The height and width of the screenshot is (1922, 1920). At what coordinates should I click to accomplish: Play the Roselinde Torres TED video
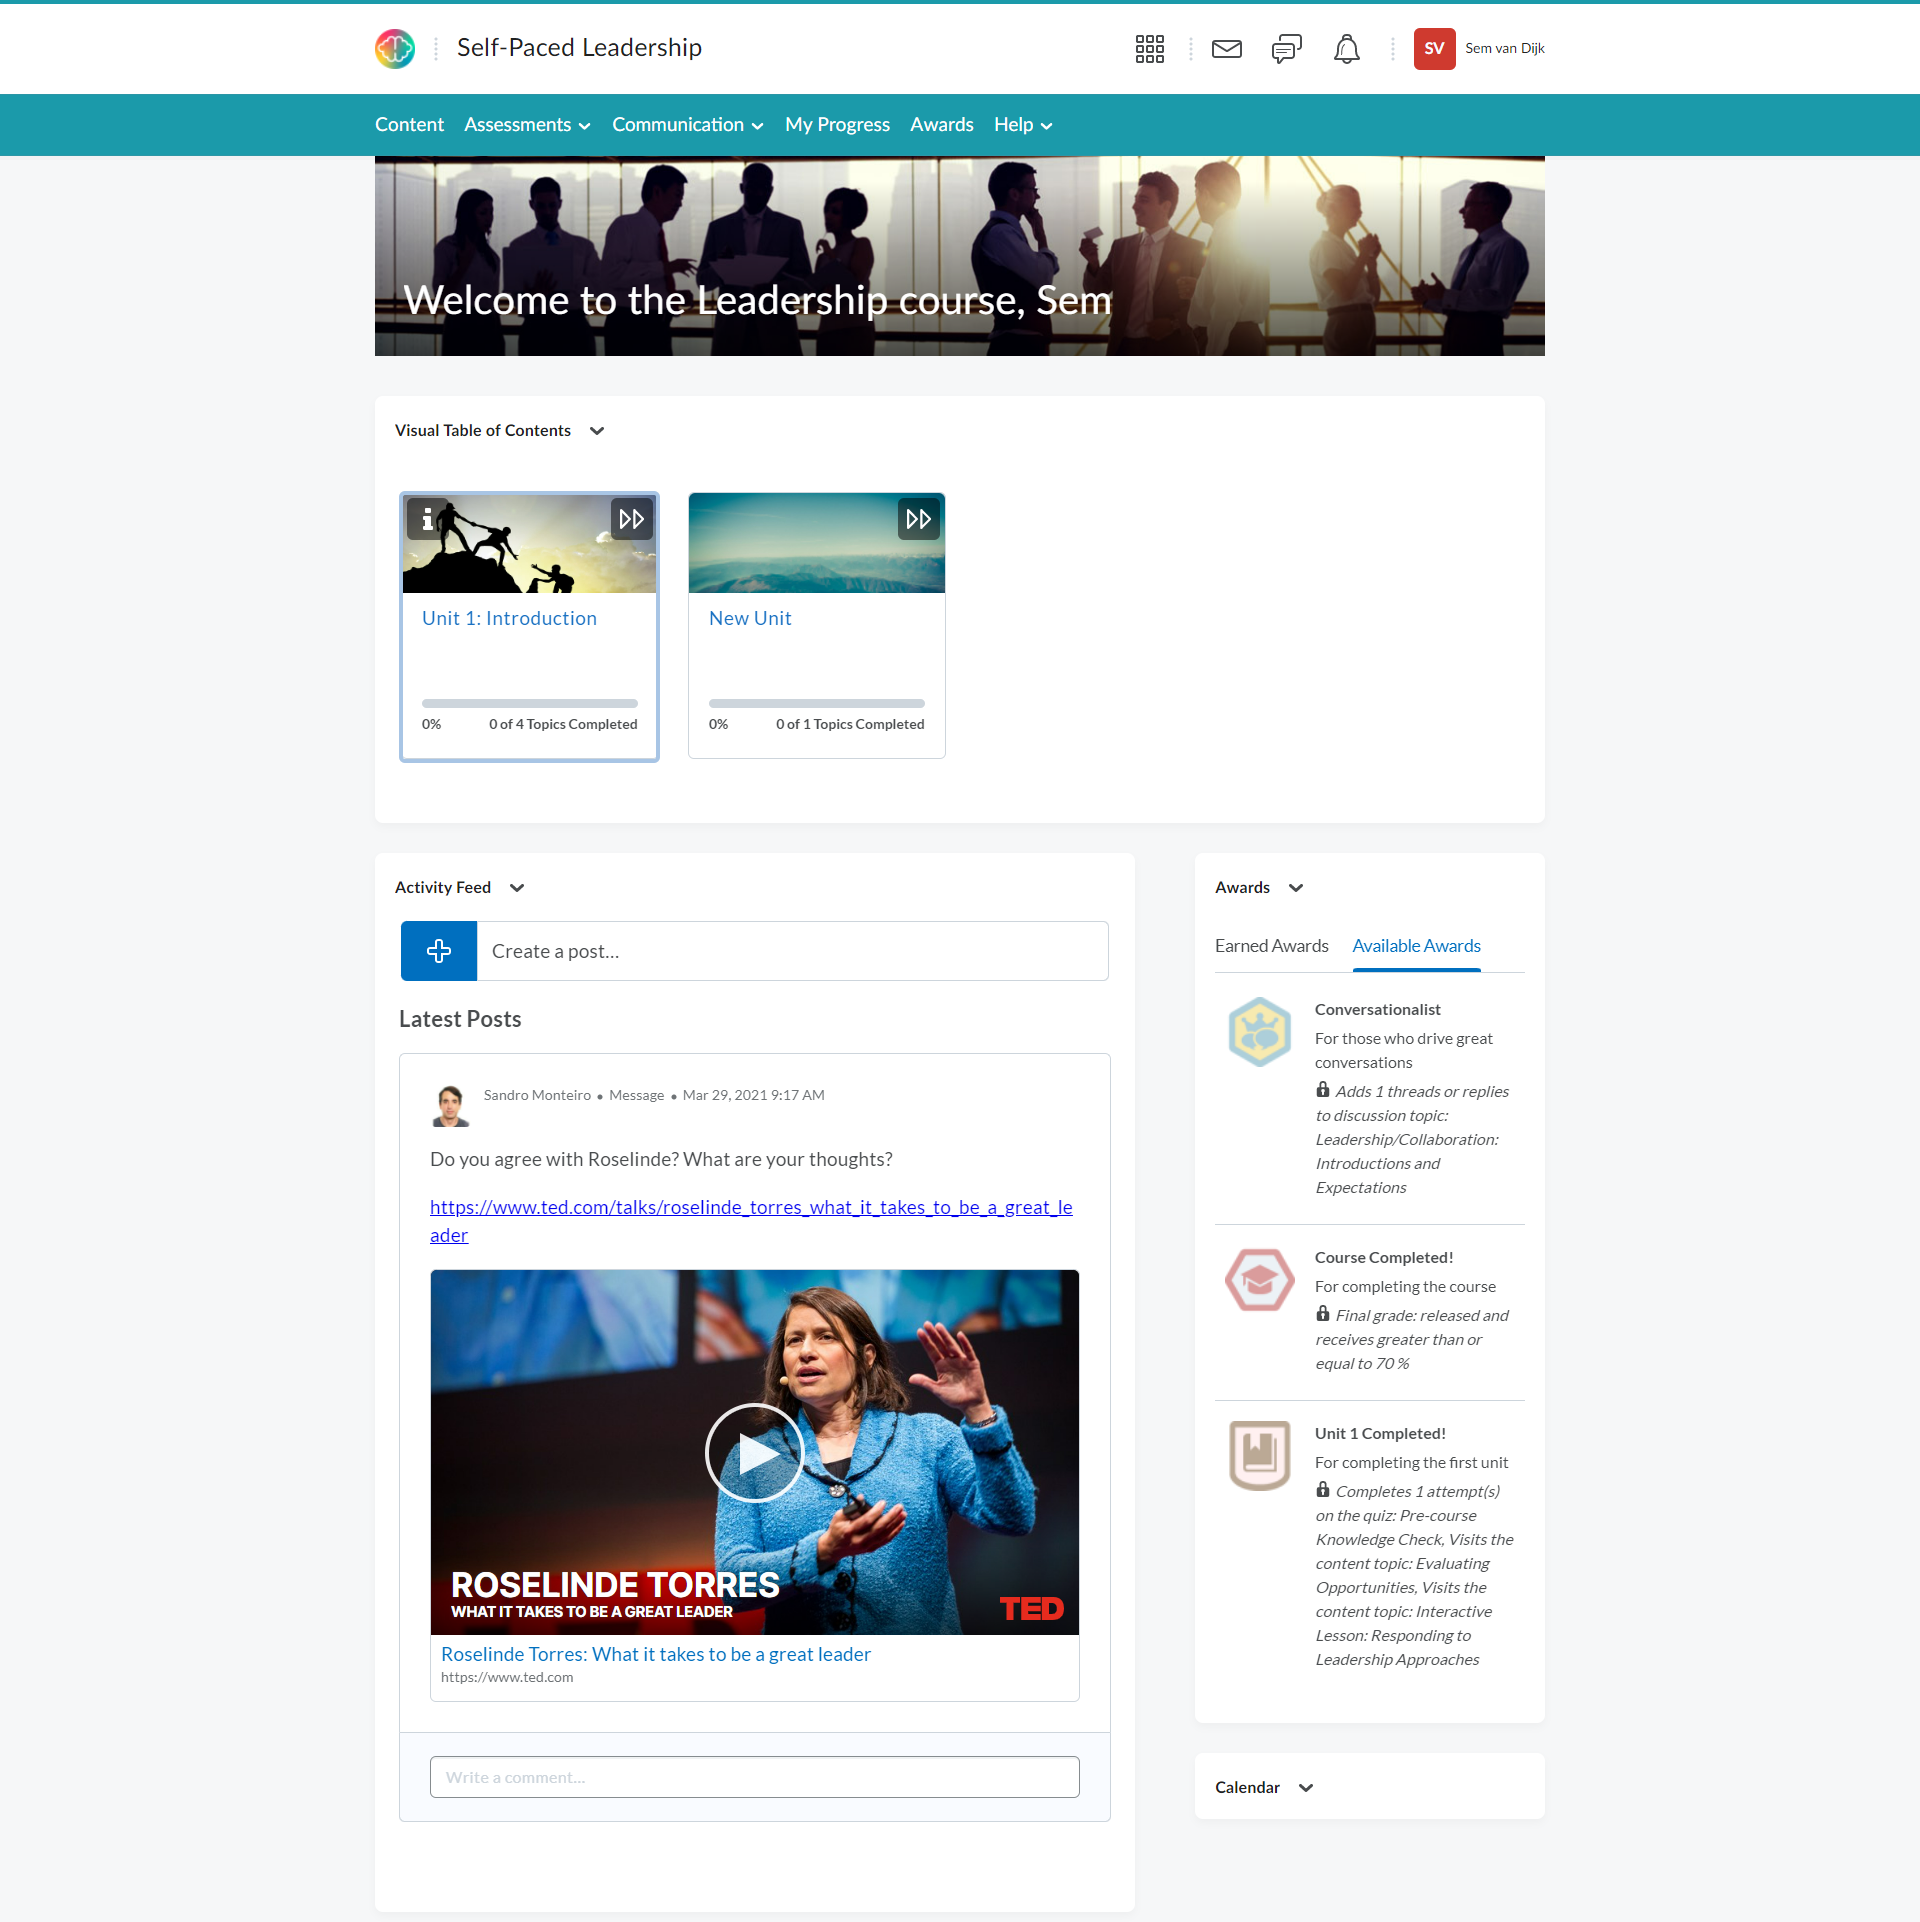coord(755,1452)
